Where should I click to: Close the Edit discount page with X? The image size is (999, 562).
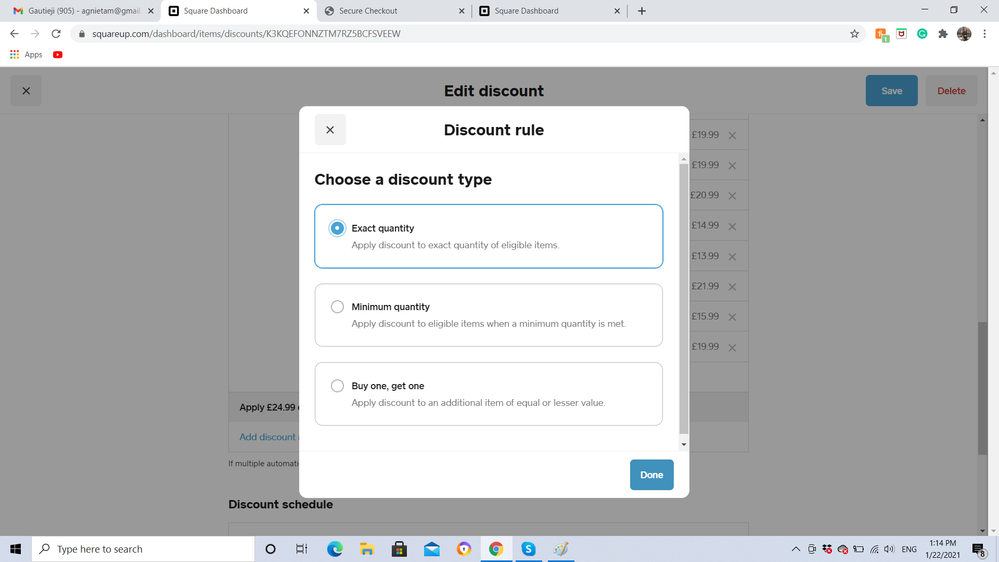point(26,91)
